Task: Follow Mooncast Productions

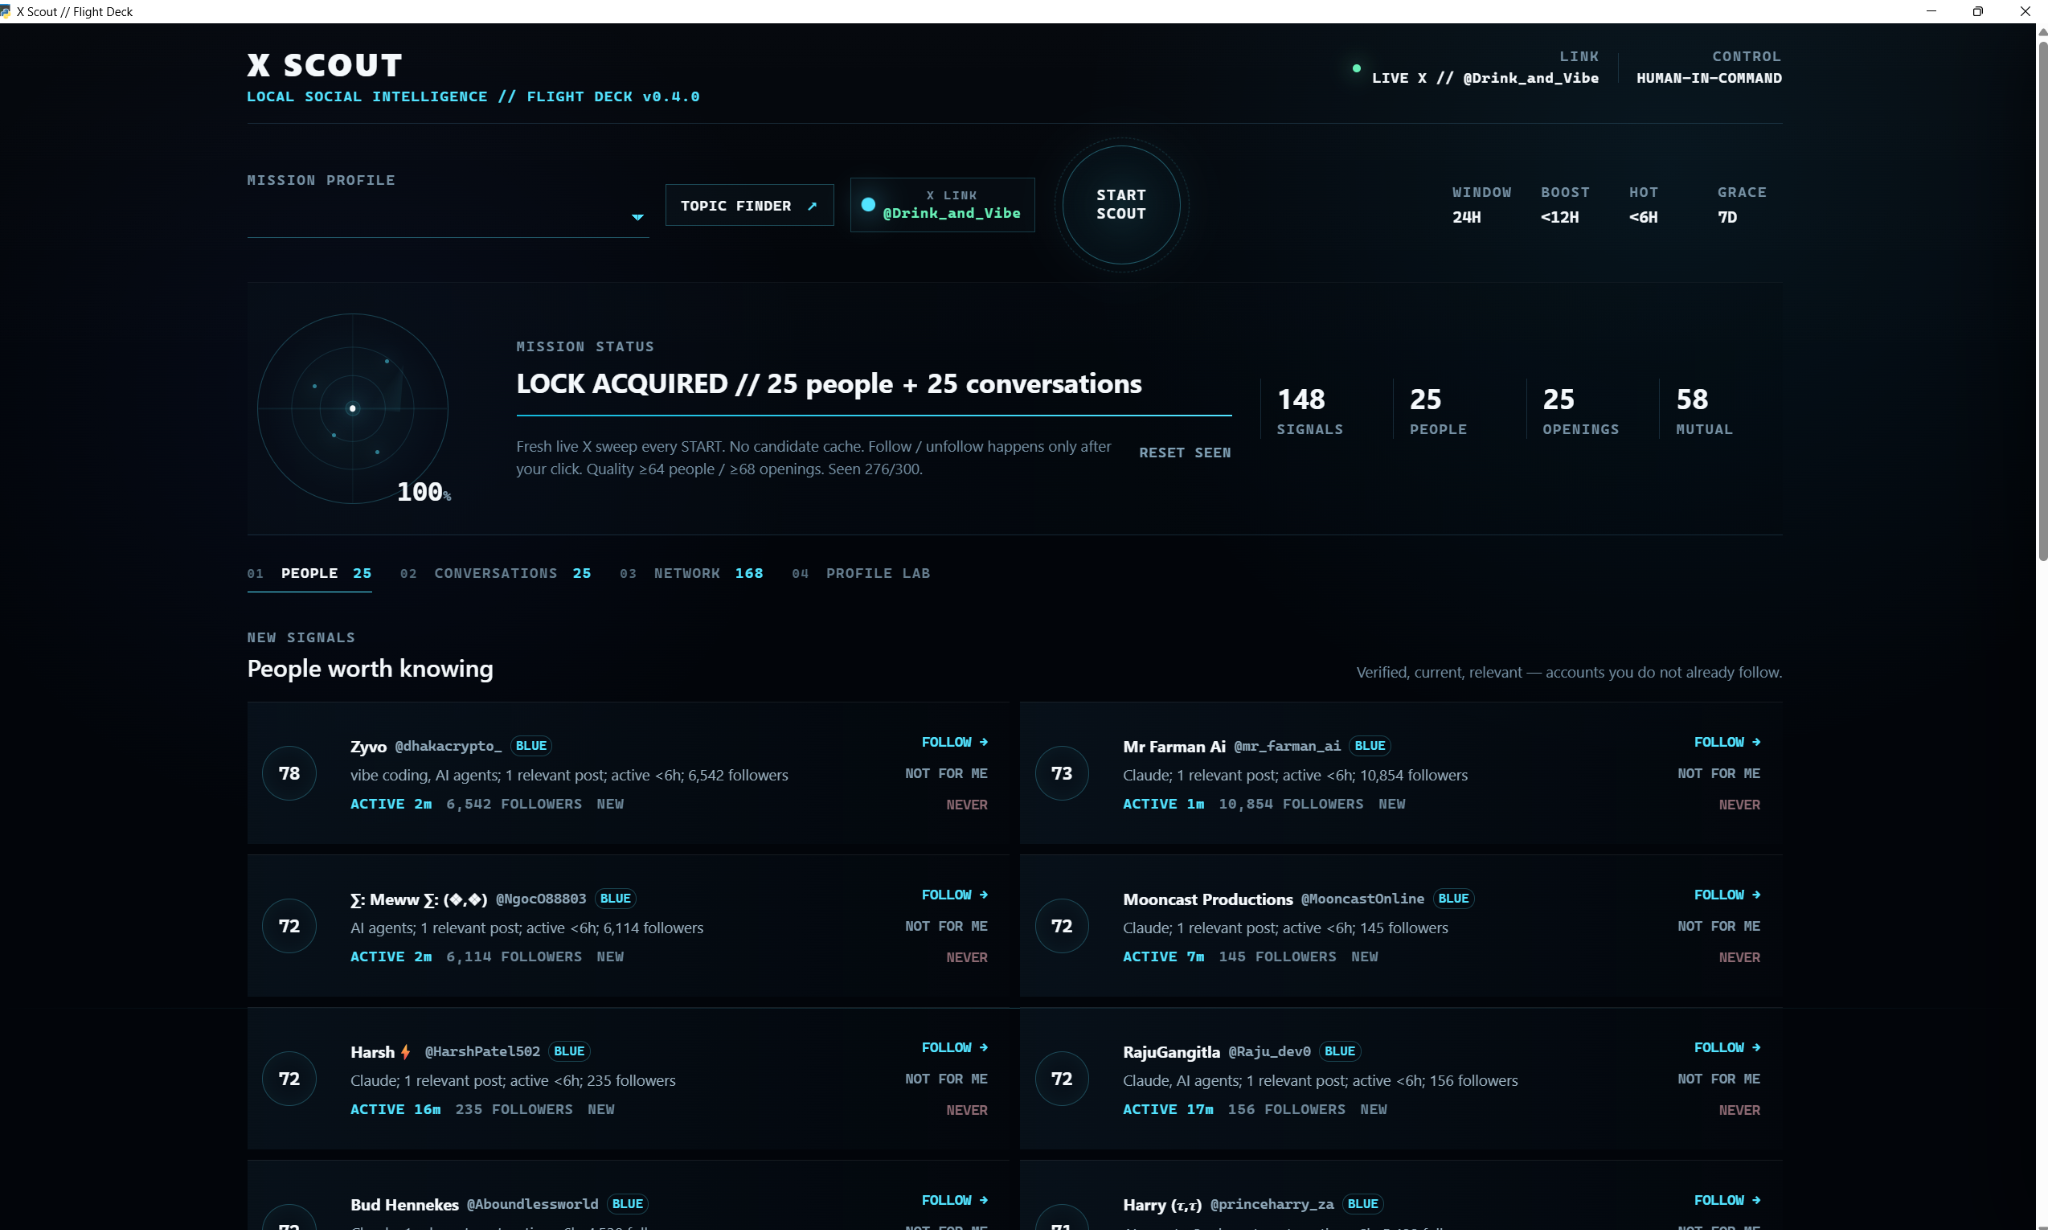Action: point(1727,895)
